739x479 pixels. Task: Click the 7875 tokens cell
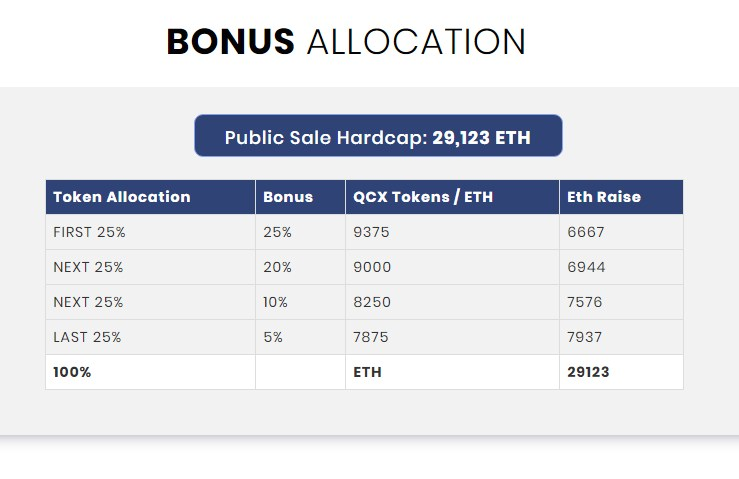(x=452, y=337)
